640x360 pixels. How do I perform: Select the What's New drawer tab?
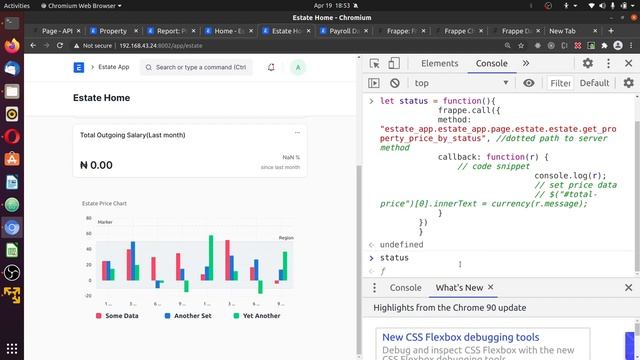[459, 288]
